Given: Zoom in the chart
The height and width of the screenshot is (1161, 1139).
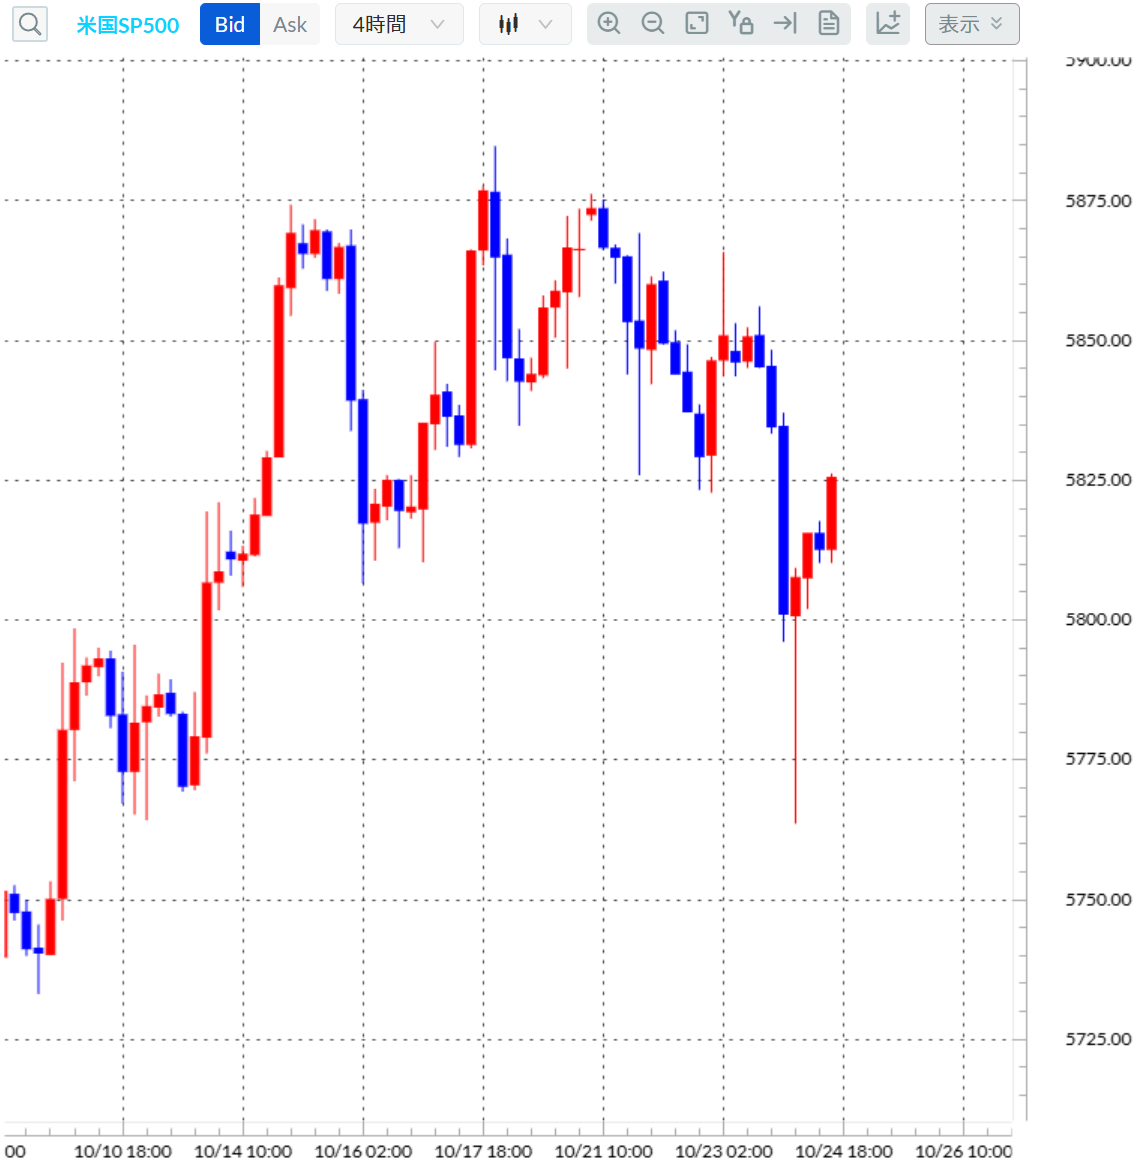Looking at the screenshot, I should 609,24.
